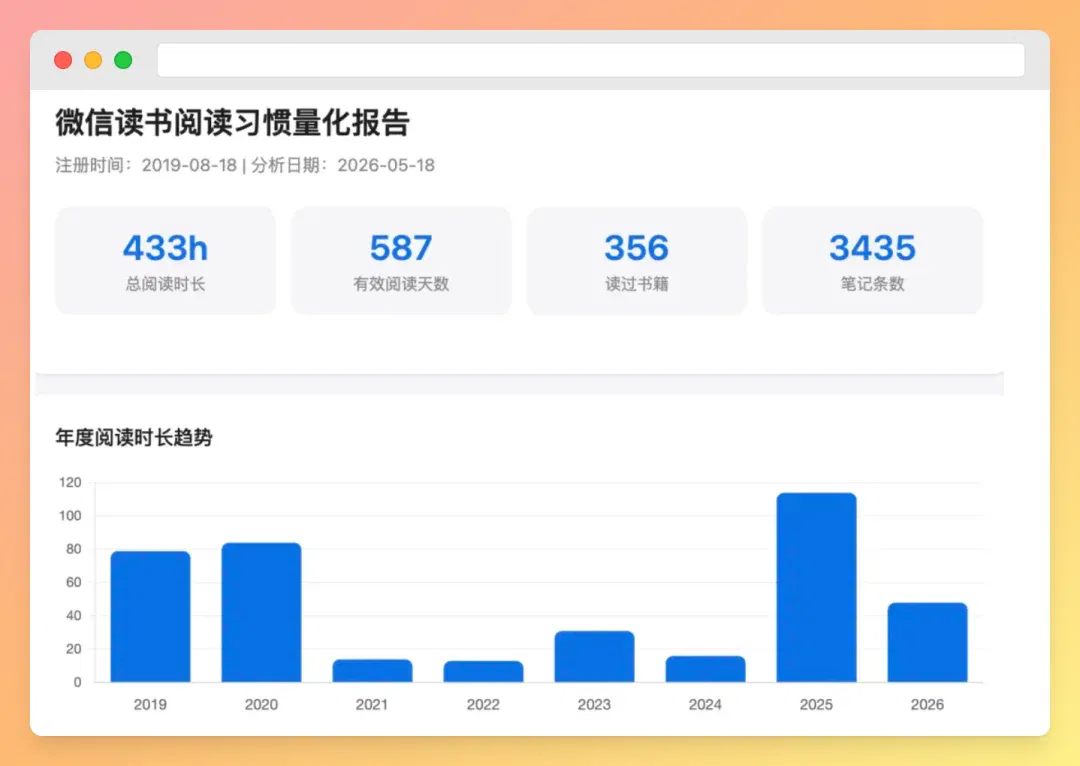The height and width of the screenshot is (766, 1080).
Task: Click the 80 y-axis value
Action: point(74,549)
